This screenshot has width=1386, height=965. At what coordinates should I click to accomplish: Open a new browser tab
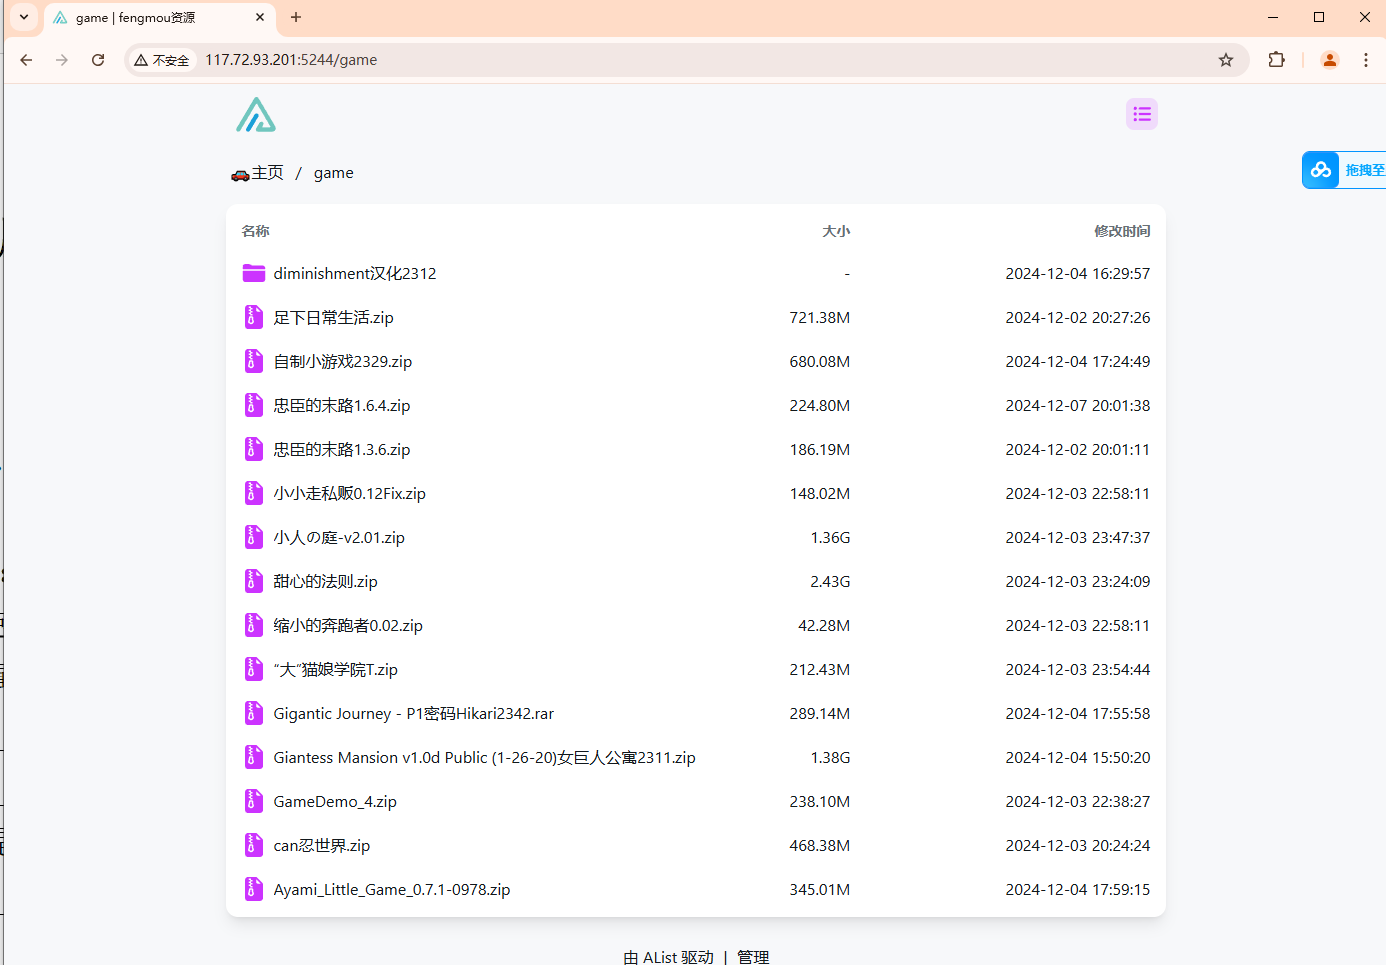coord(296,17)
